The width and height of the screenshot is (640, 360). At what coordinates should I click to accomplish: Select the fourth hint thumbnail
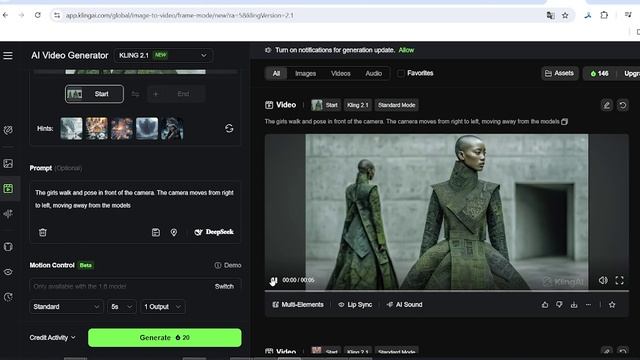[x=147, y=129]
